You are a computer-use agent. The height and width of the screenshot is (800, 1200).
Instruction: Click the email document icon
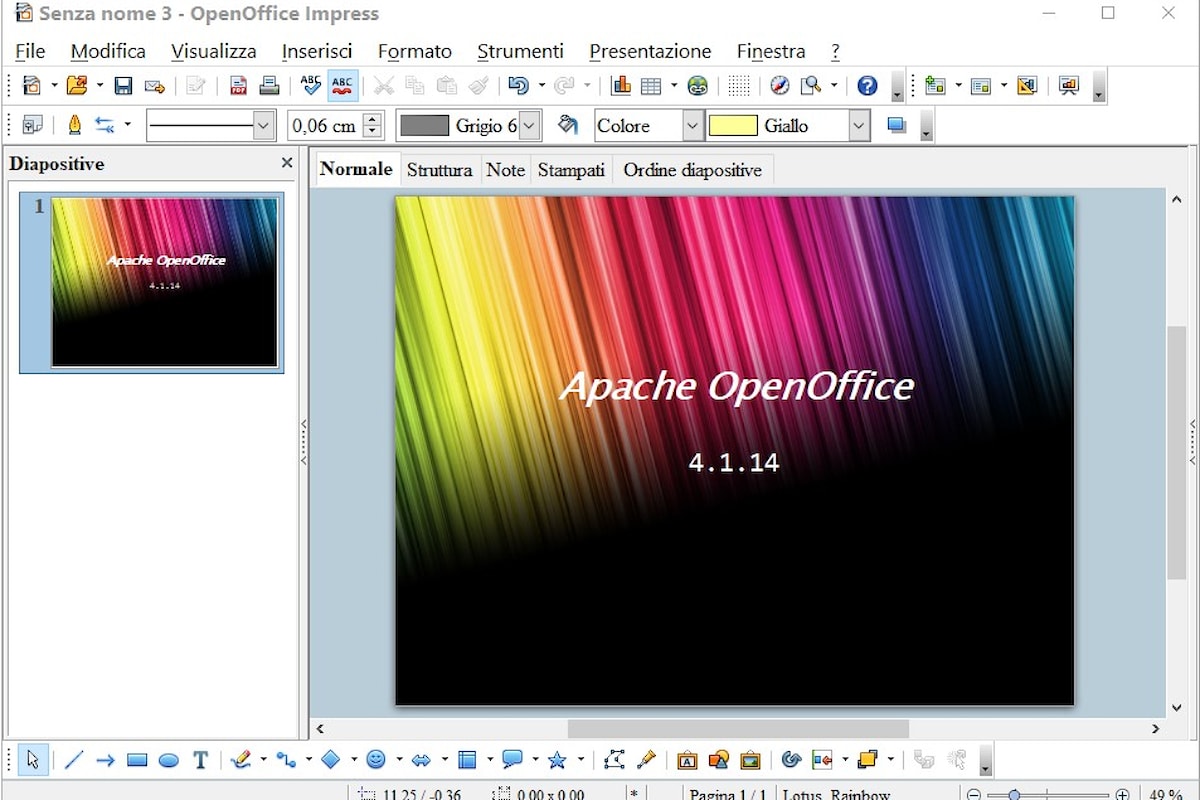(x=154, y=86)
